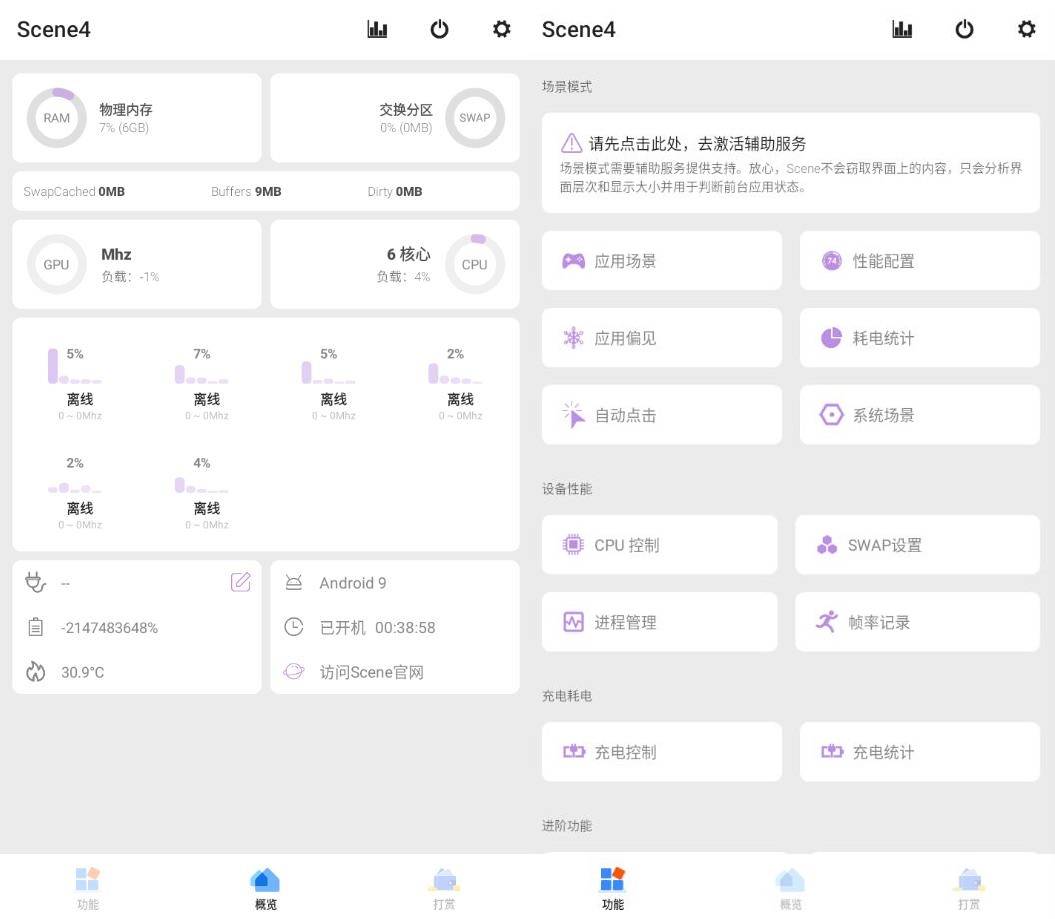Click the RAM memory usage ring

[x=56, y=117]
